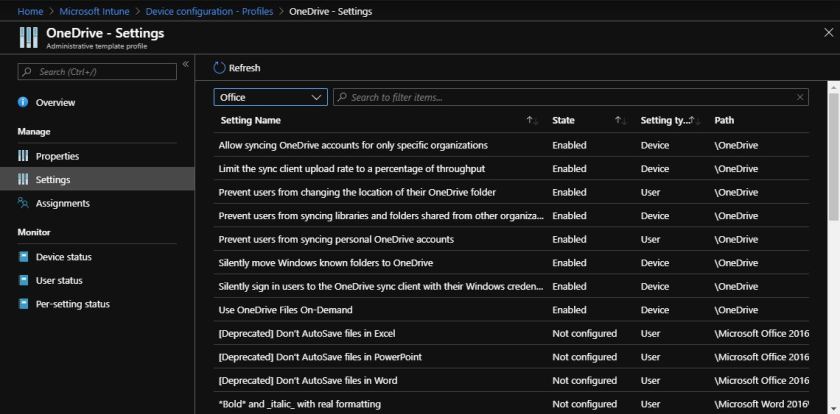The width and height of the screenshot is (840, 414).
Task: Click the Refresh icon in toolbar
Action: (220, 68)
